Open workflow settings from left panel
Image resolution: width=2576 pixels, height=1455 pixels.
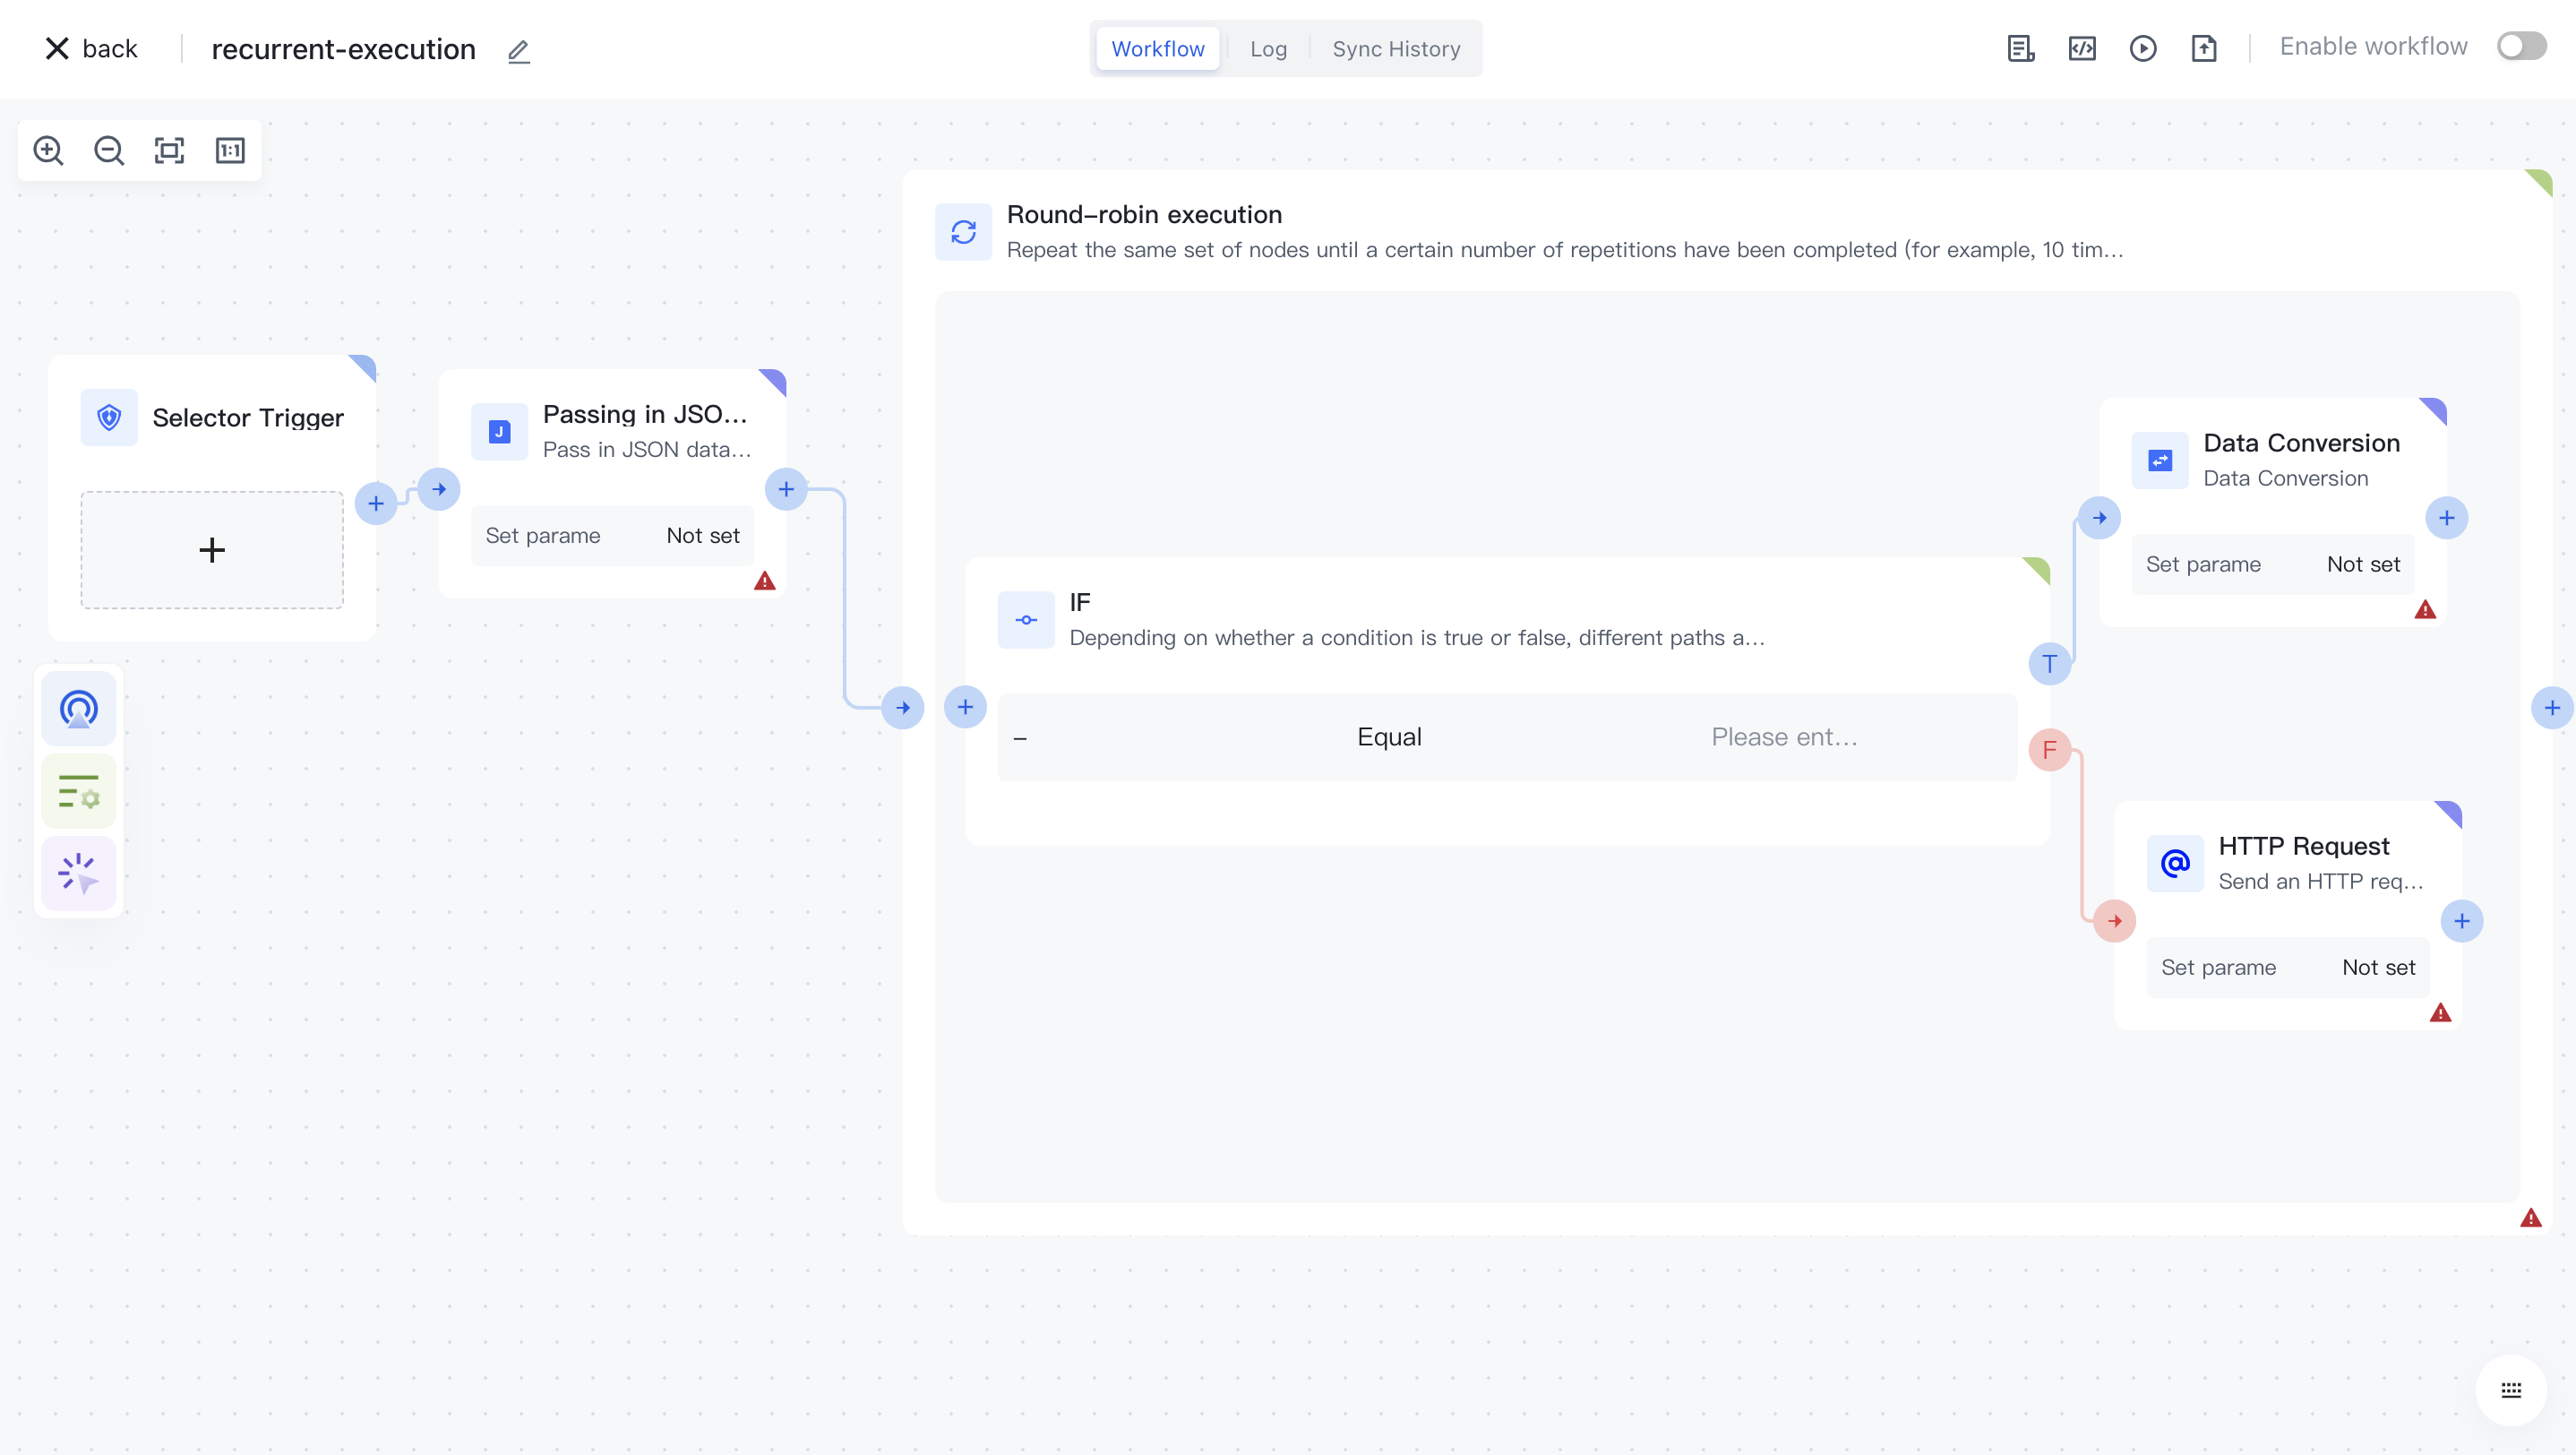pos(78,791)
